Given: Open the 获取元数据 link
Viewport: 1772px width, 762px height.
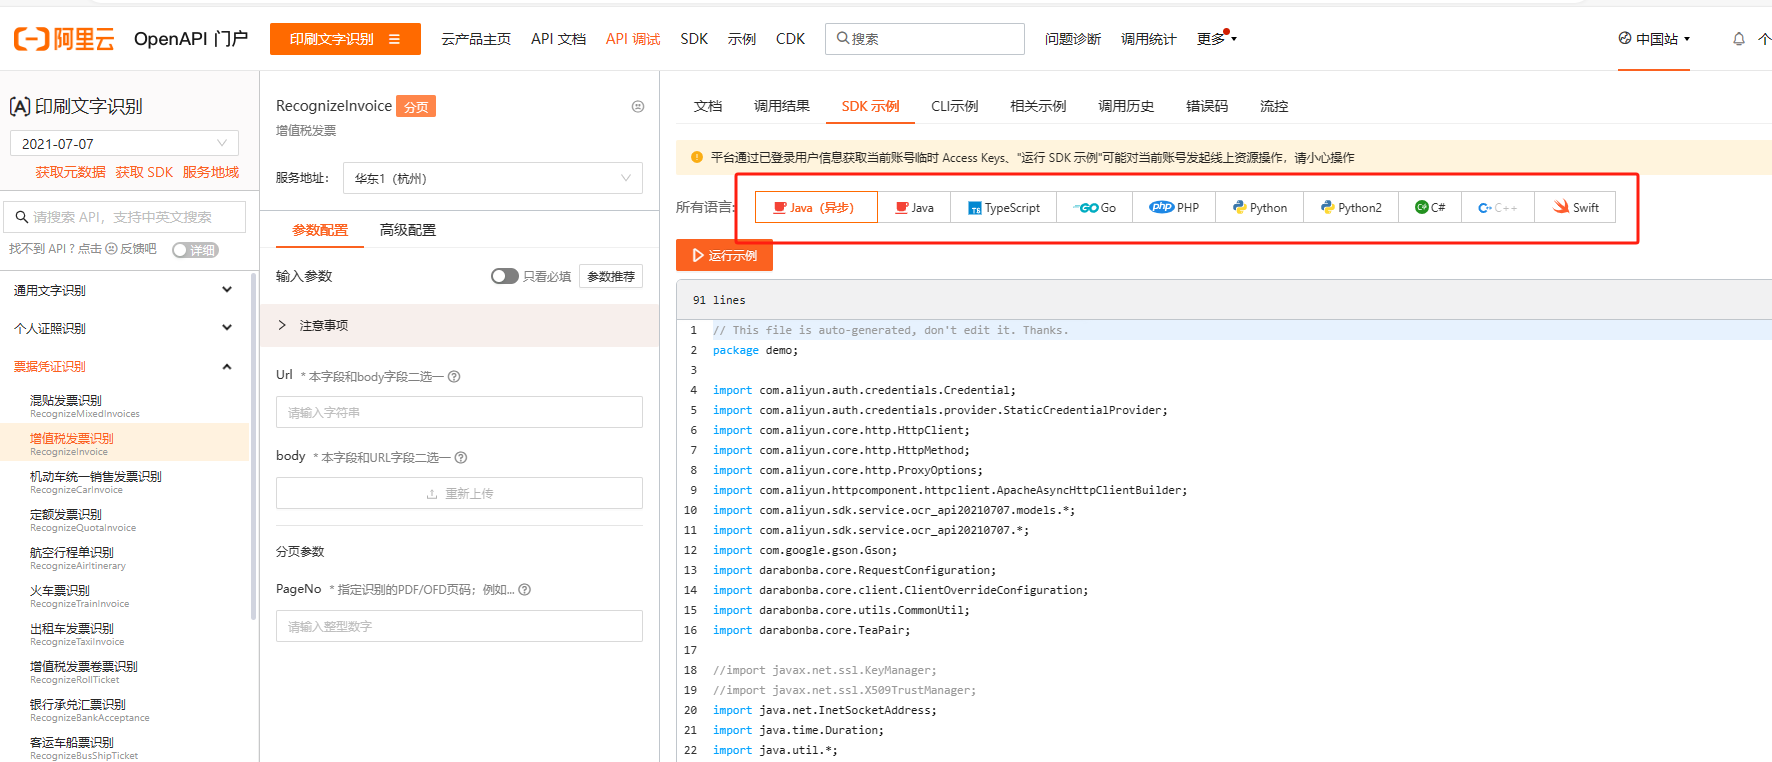Looking at the screenshot, I should pyautogui.click(x=70, y=172).
